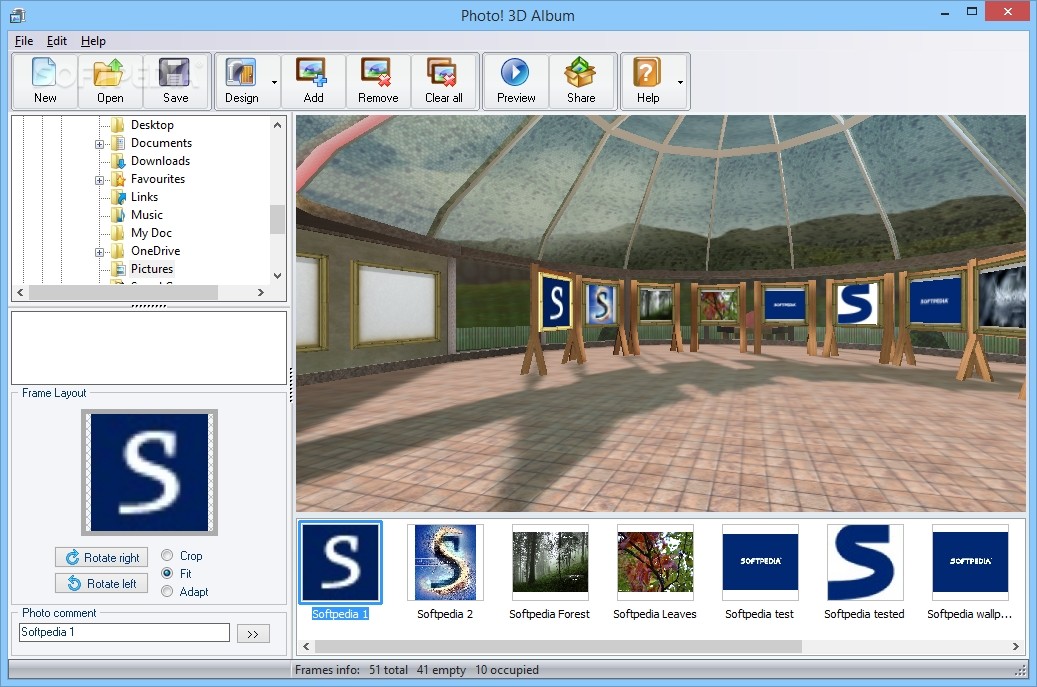Share the current album

pos(583,80)
